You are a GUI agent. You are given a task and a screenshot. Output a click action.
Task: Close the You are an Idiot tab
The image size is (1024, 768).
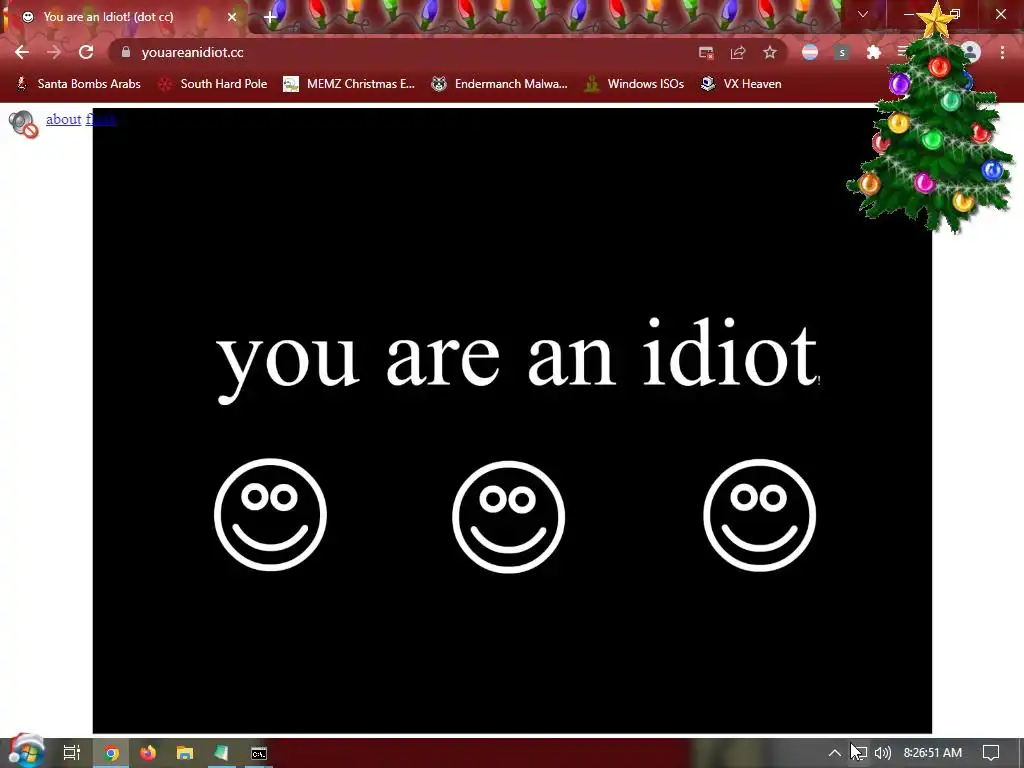coord(232,17)
